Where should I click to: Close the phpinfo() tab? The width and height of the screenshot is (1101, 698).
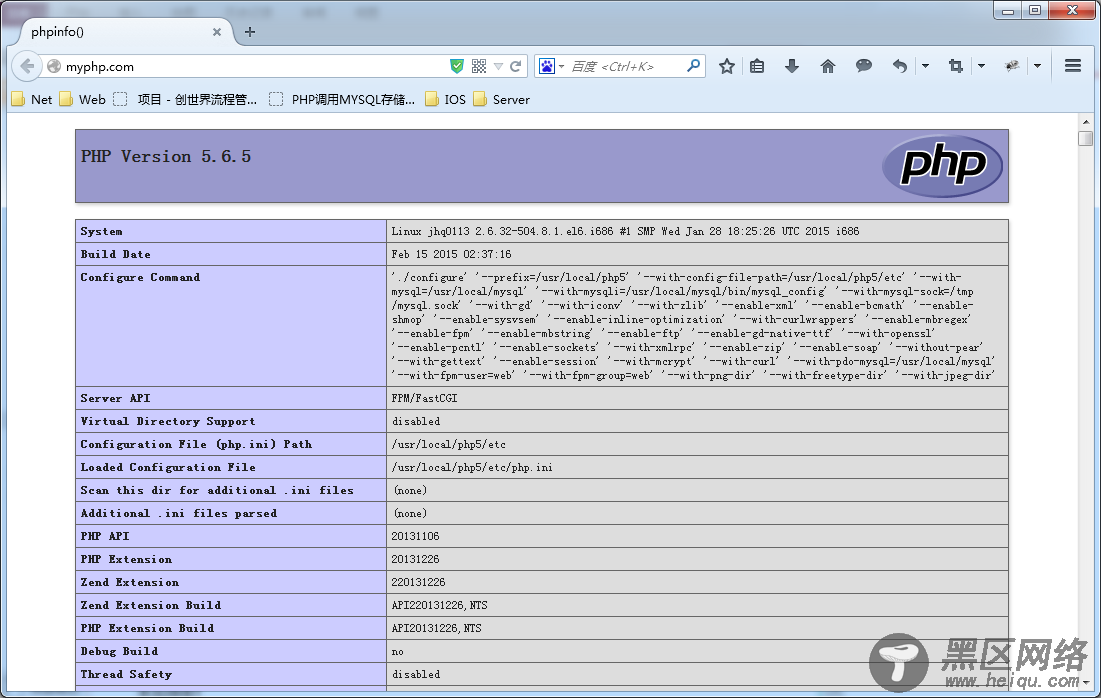[217, 32]
